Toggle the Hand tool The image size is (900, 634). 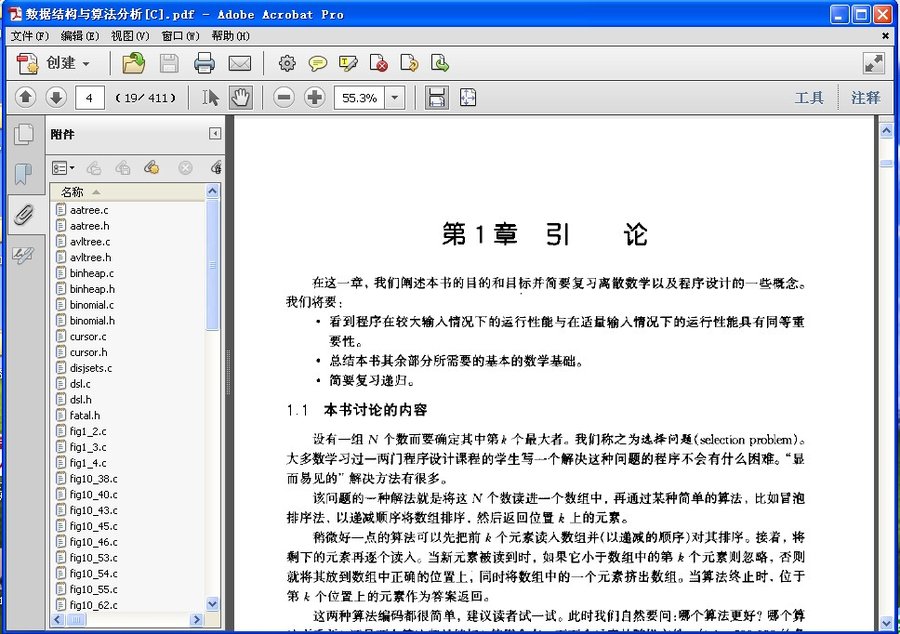coord(240,97)
